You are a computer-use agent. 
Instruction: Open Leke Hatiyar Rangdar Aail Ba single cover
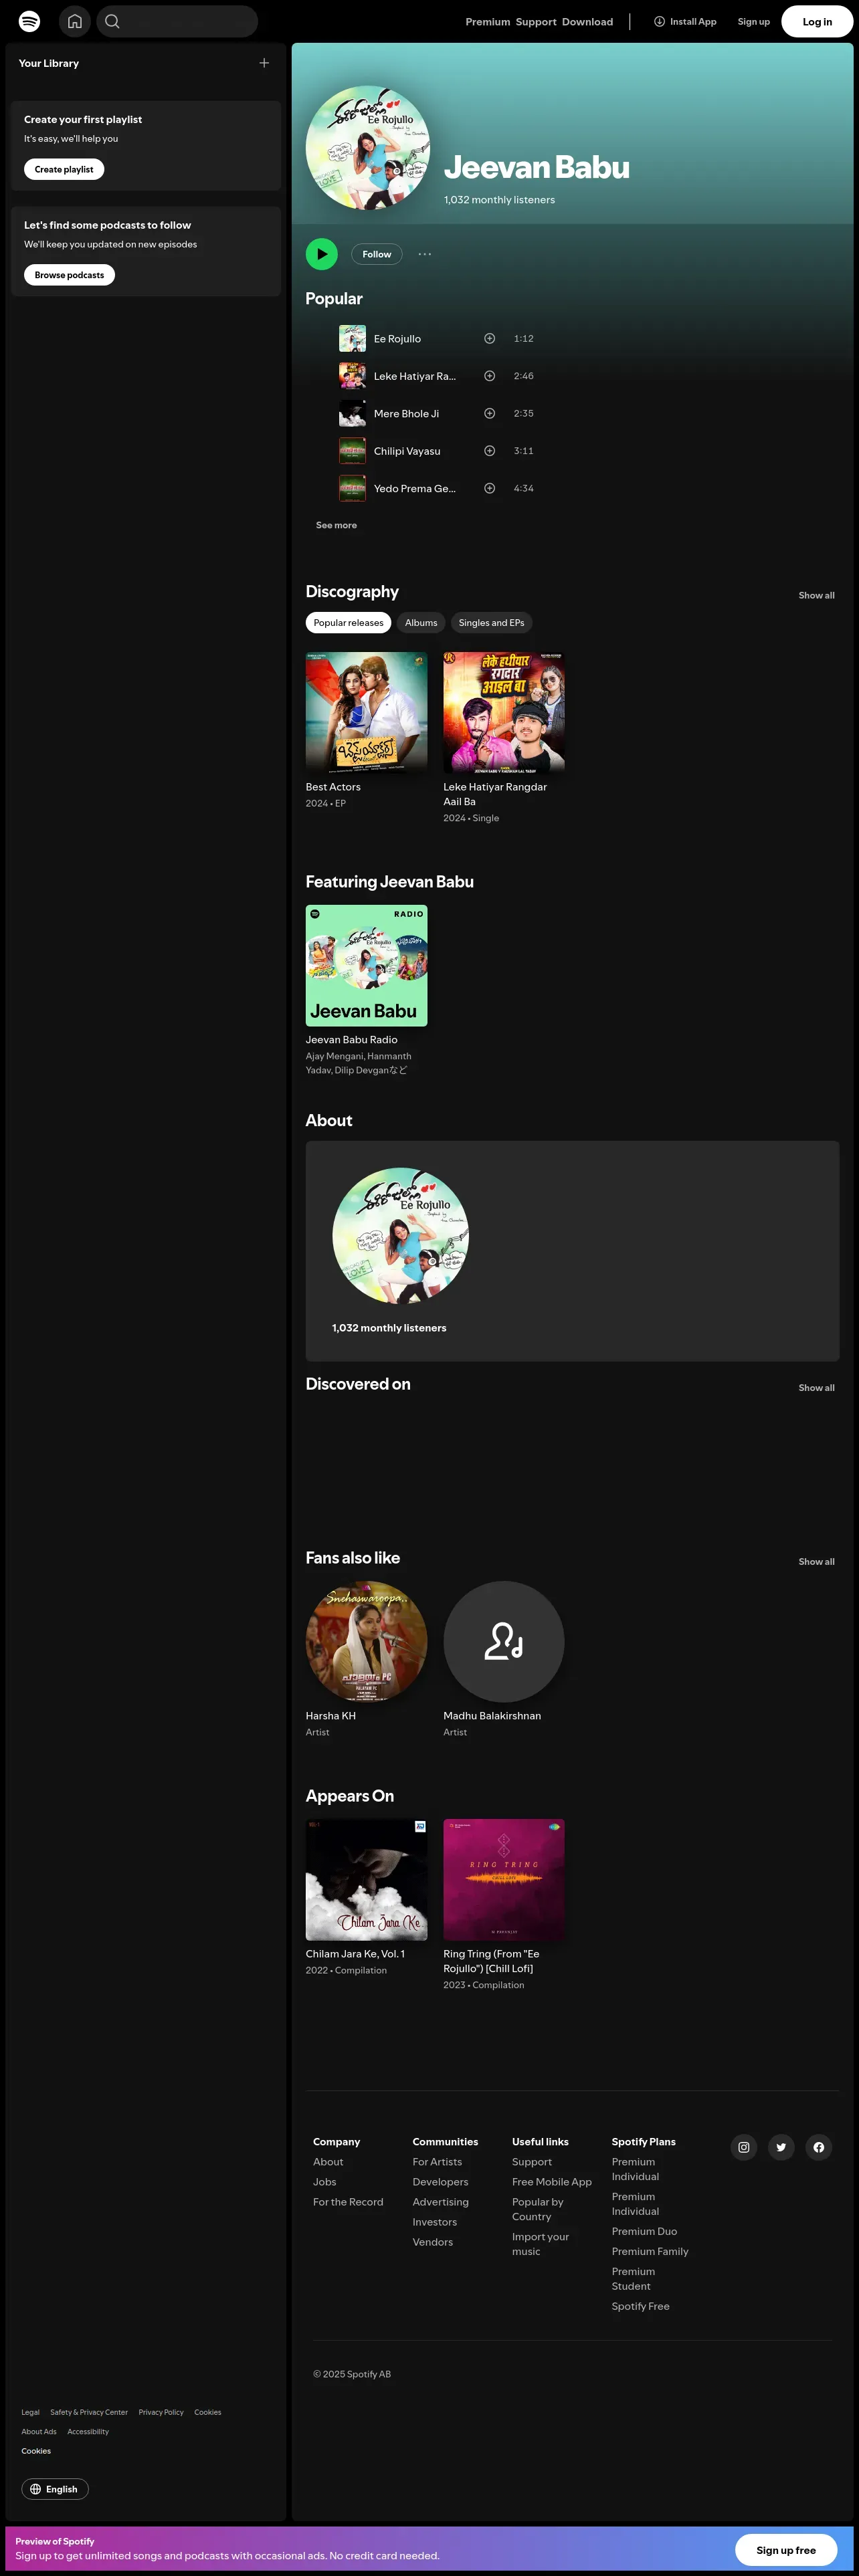(504, 713)
